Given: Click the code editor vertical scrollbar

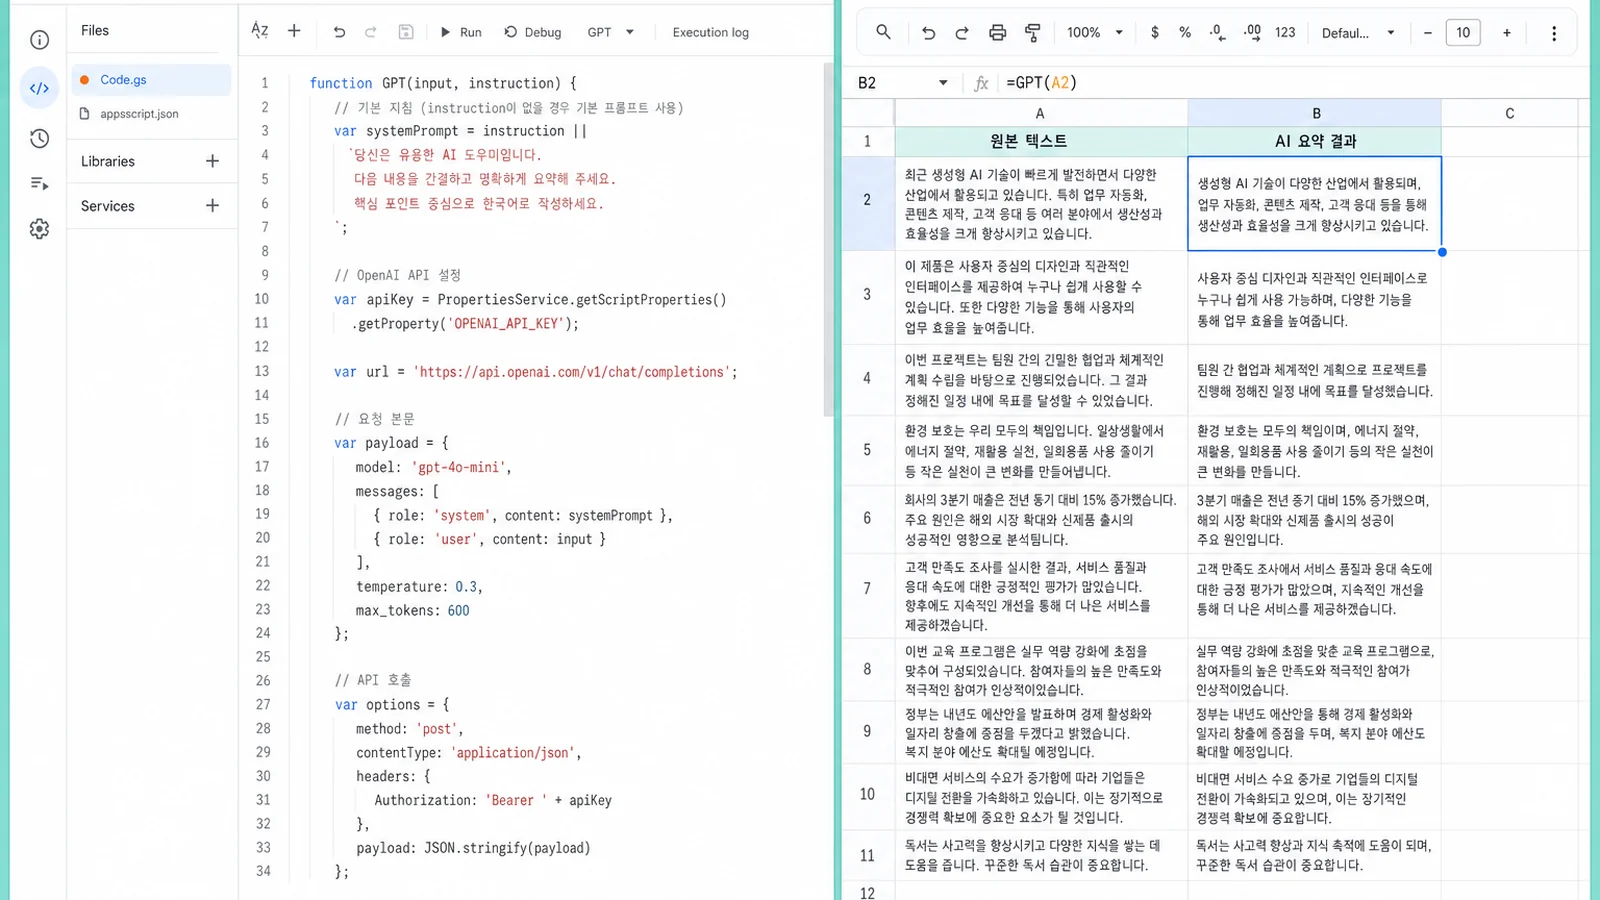Looking at the screenshot, I should (828, 240).
